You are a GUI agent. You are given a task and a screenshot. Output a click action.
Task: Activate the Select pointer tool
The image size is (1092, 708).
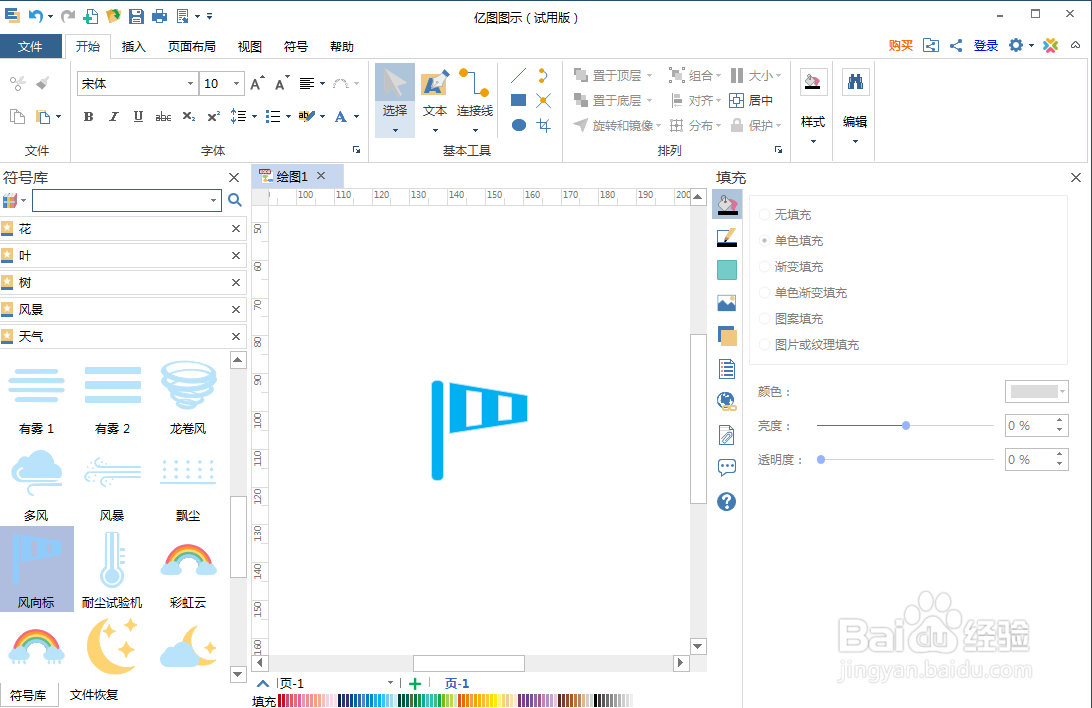[395, 99]
